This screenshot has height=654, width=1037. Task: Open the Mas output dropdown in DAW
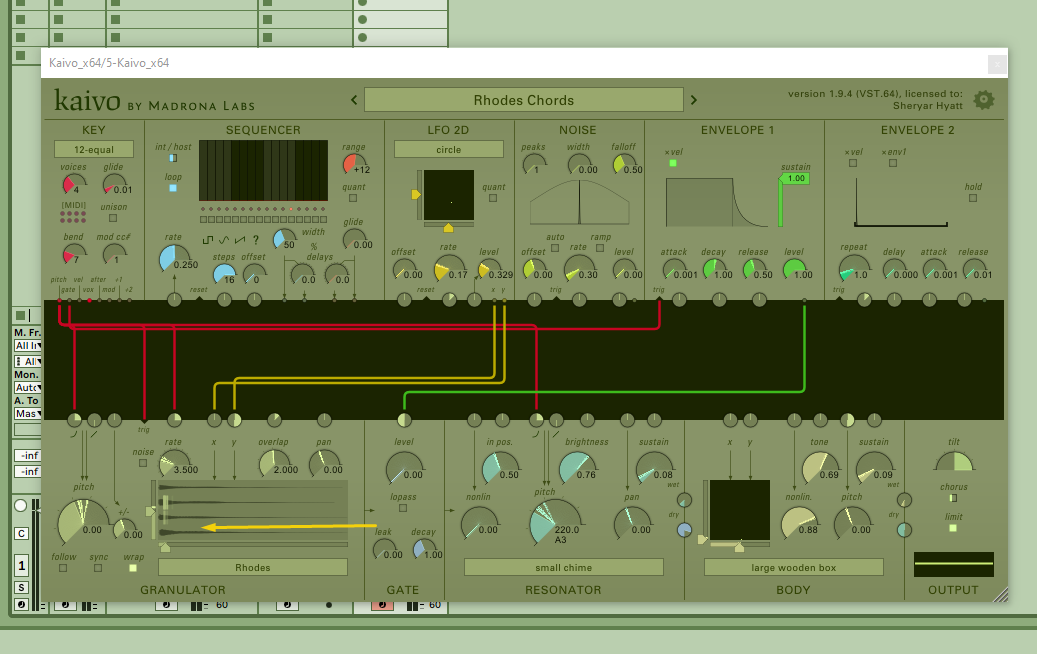coord(28,414)
